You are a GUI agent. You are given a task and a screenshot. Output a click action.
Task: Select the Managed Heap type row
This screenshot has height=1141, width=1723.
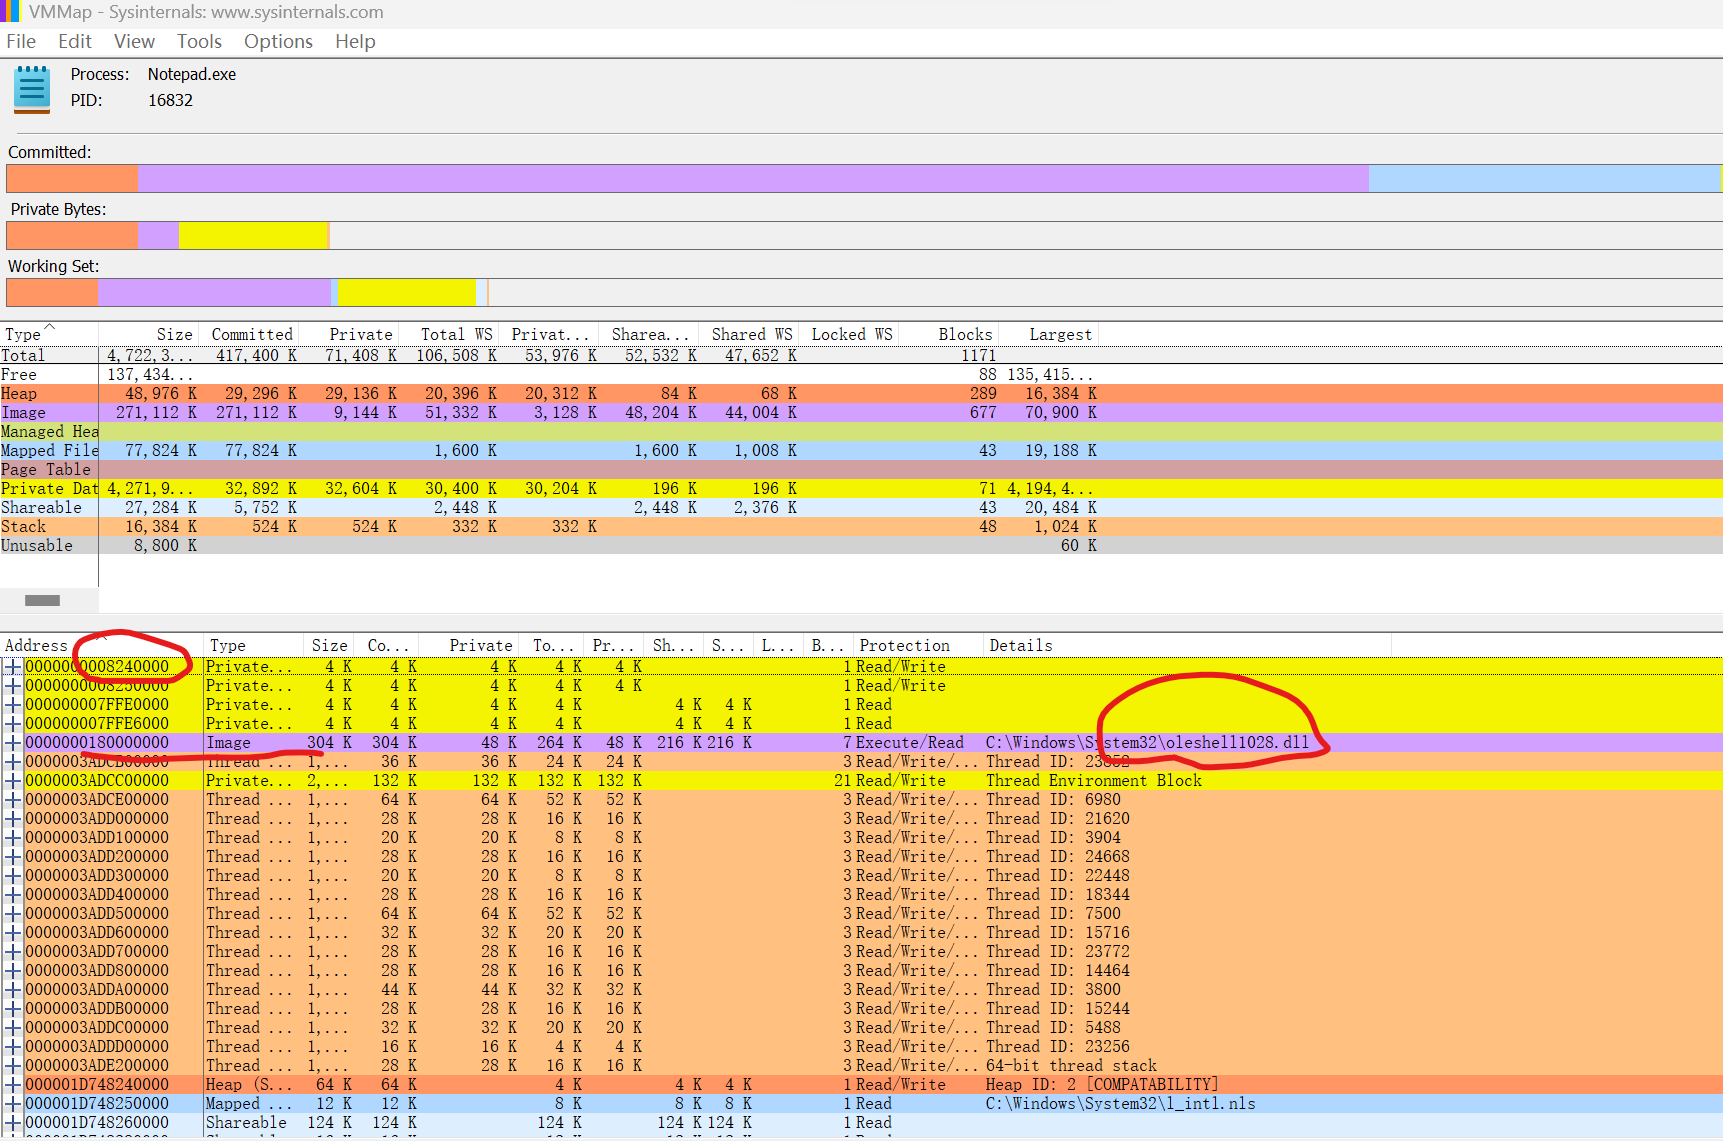coord(861,432)
